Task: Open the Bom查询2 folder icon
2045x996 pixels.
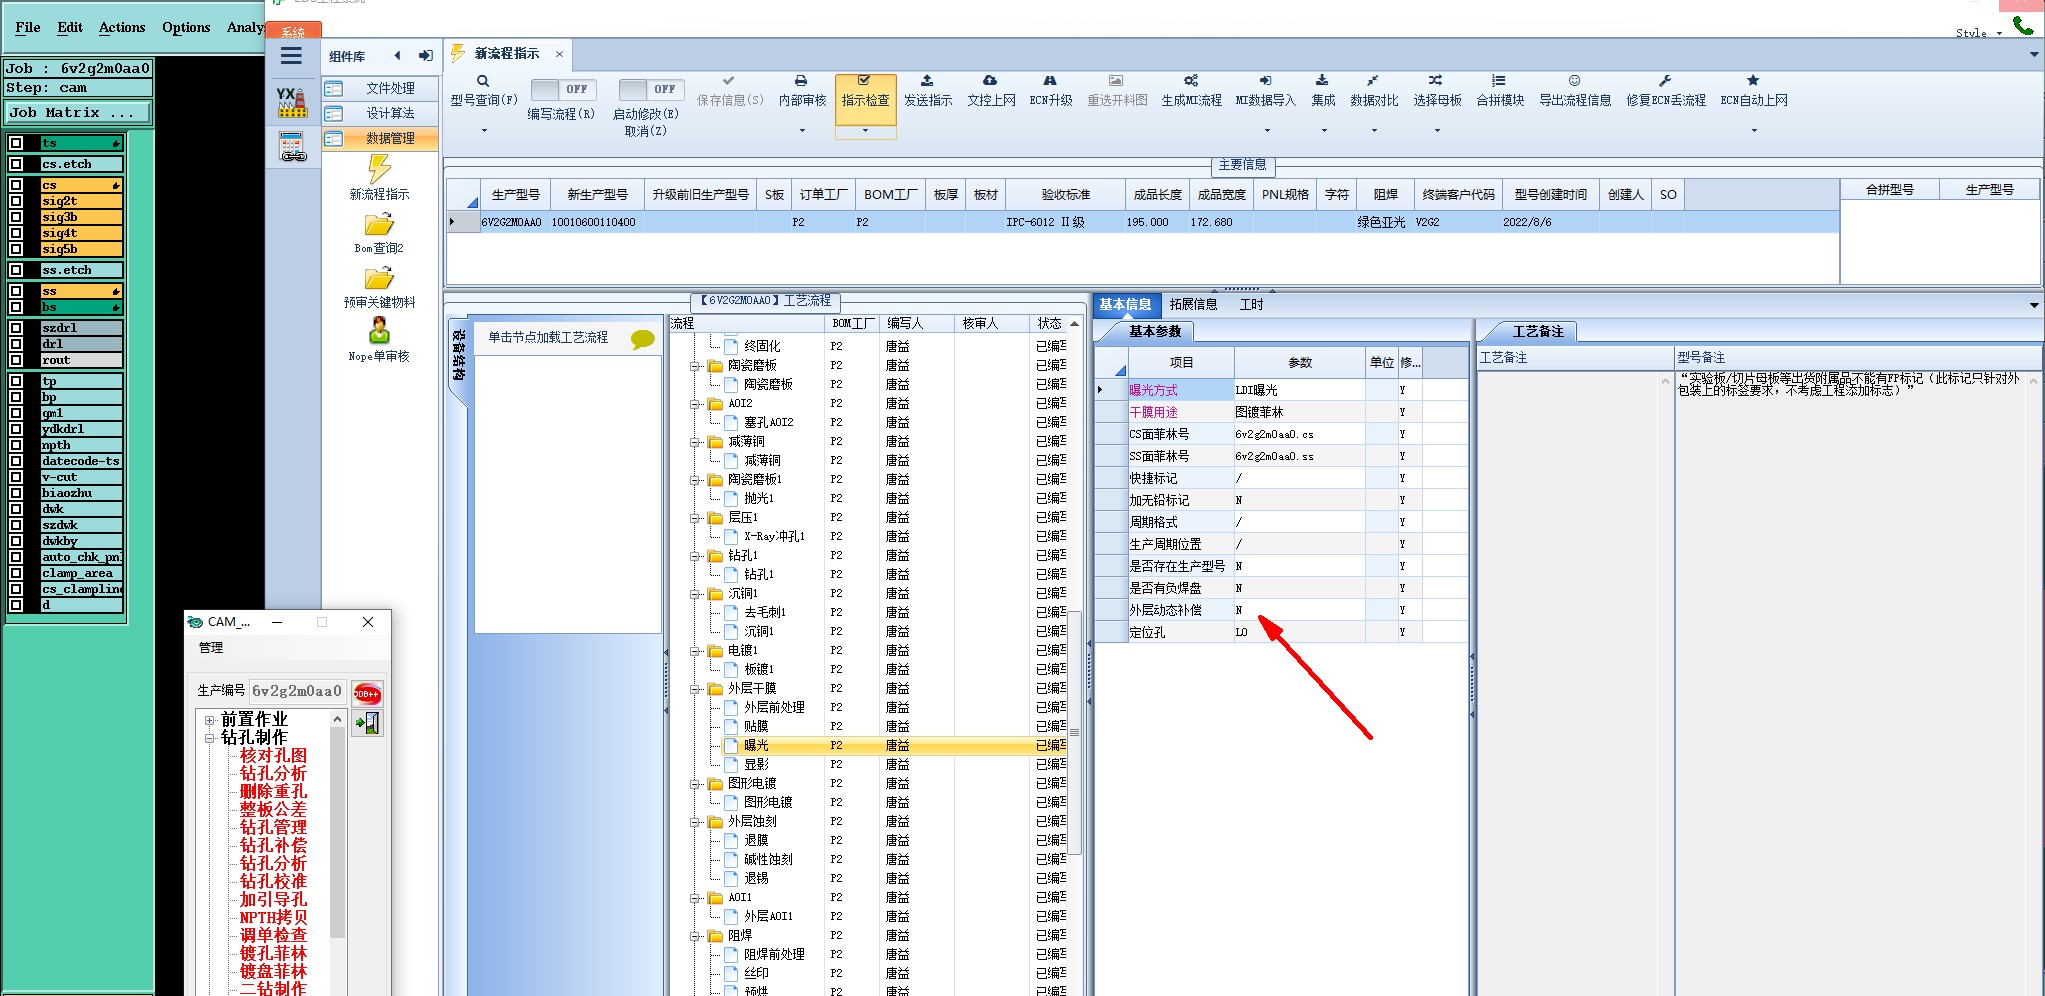Action: (379, 224)
